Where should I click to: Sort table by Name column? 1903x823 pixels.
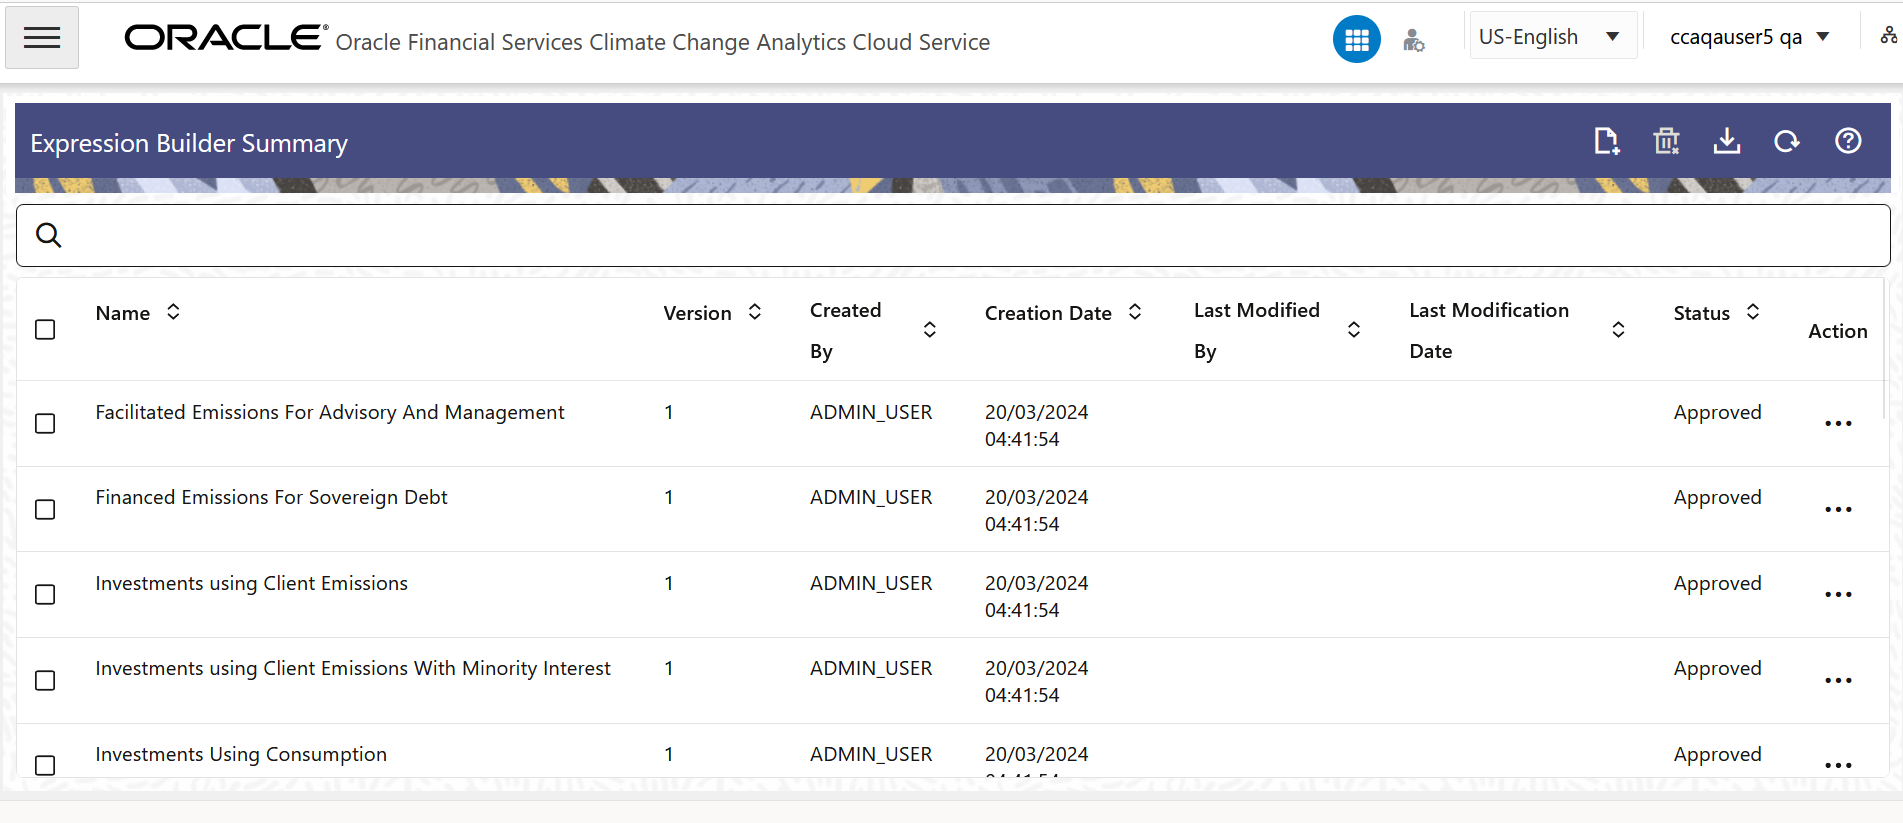(173, 313)
